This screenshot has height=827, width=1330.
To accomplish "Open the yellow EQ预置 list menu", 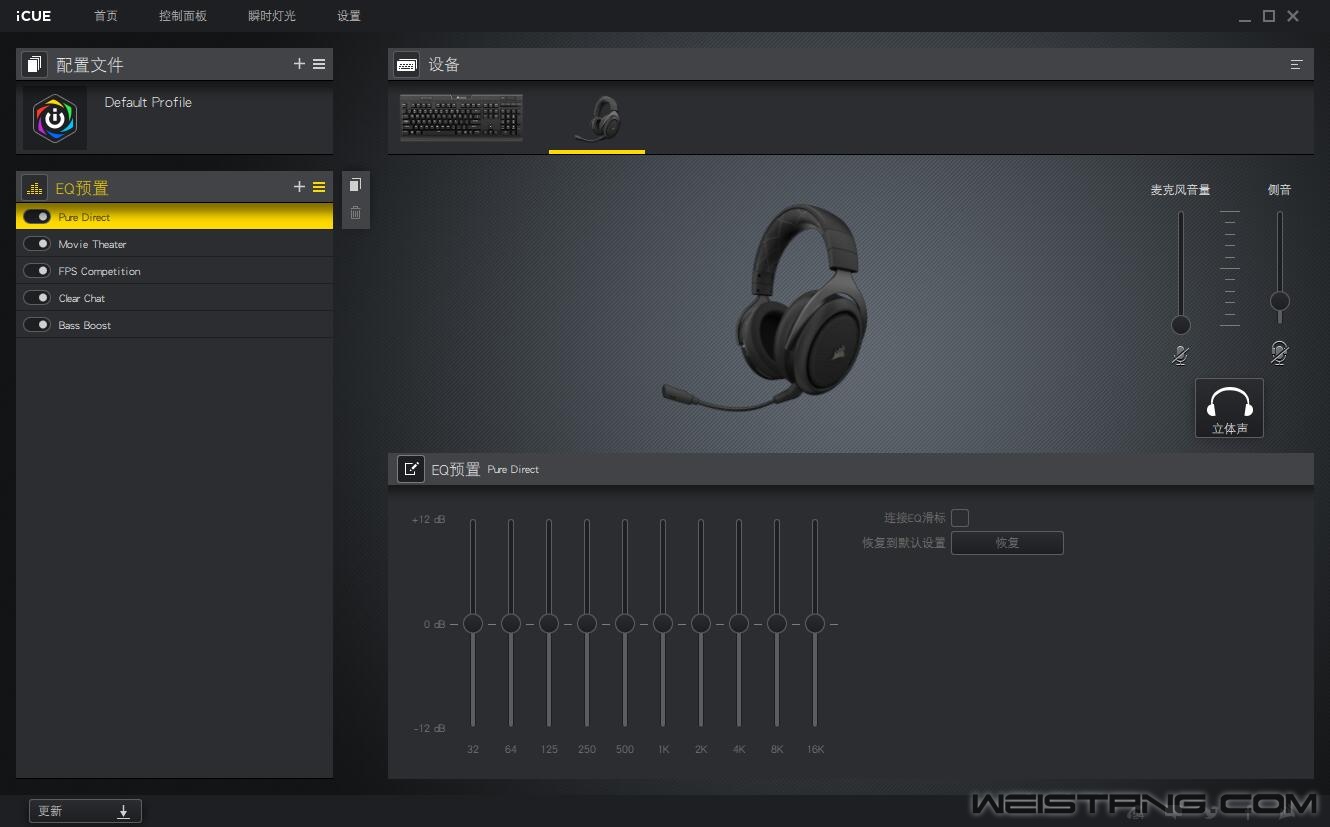I will click(x=319, y=187).
